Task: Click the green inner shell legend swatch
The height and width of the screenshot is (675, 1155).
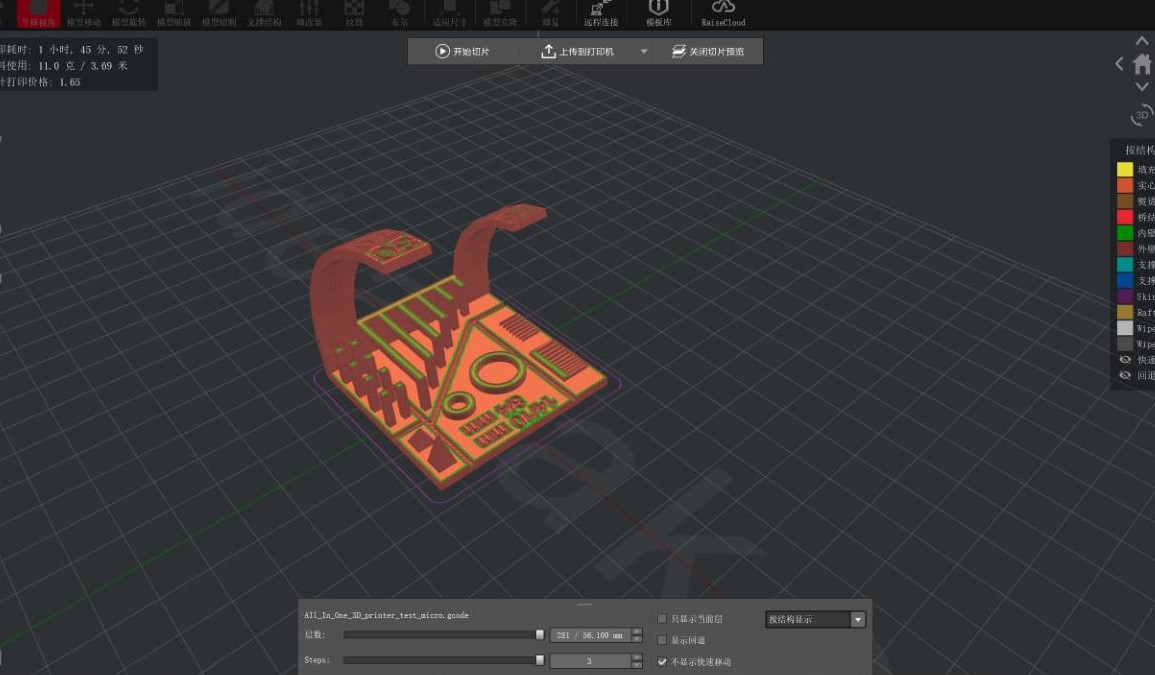Action: coord(1125,233)
